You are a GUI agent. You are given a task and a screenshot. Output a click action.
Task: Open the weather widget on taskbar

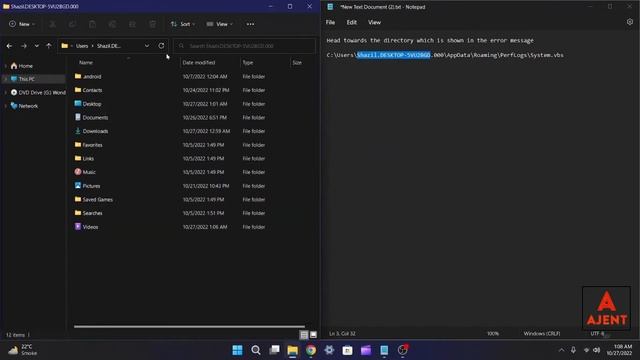click(x=23, y=350)
